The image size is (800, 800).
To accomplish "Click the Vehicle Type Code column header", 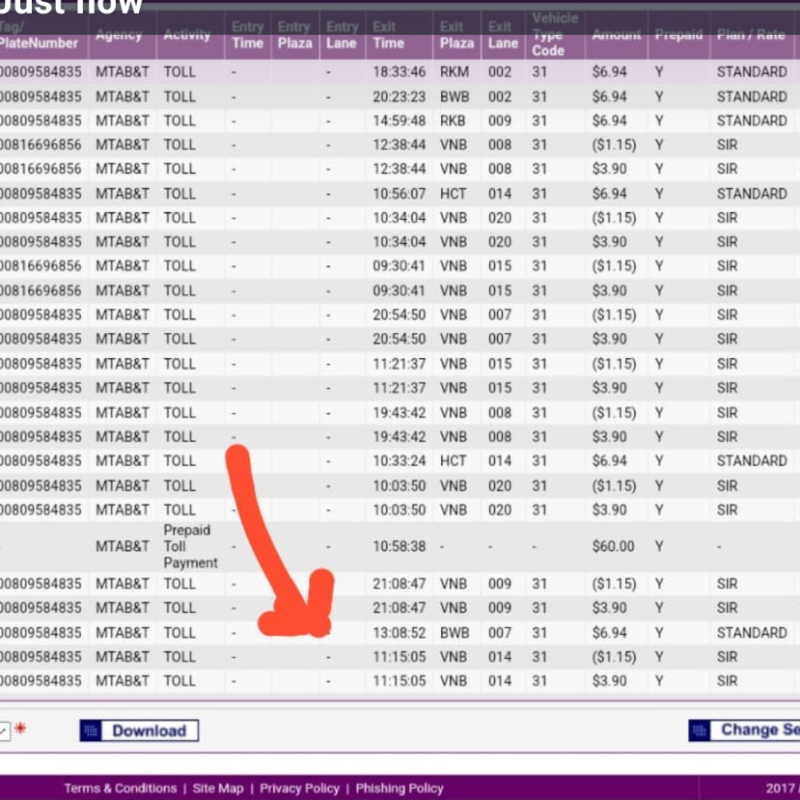I will pyautogui.click(x=555, y=35).
